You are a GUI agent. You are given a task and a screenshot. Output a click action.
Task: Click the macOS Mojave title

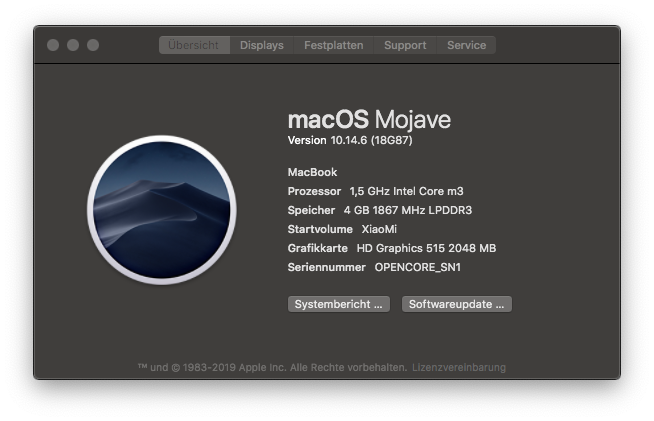[369, 120]
